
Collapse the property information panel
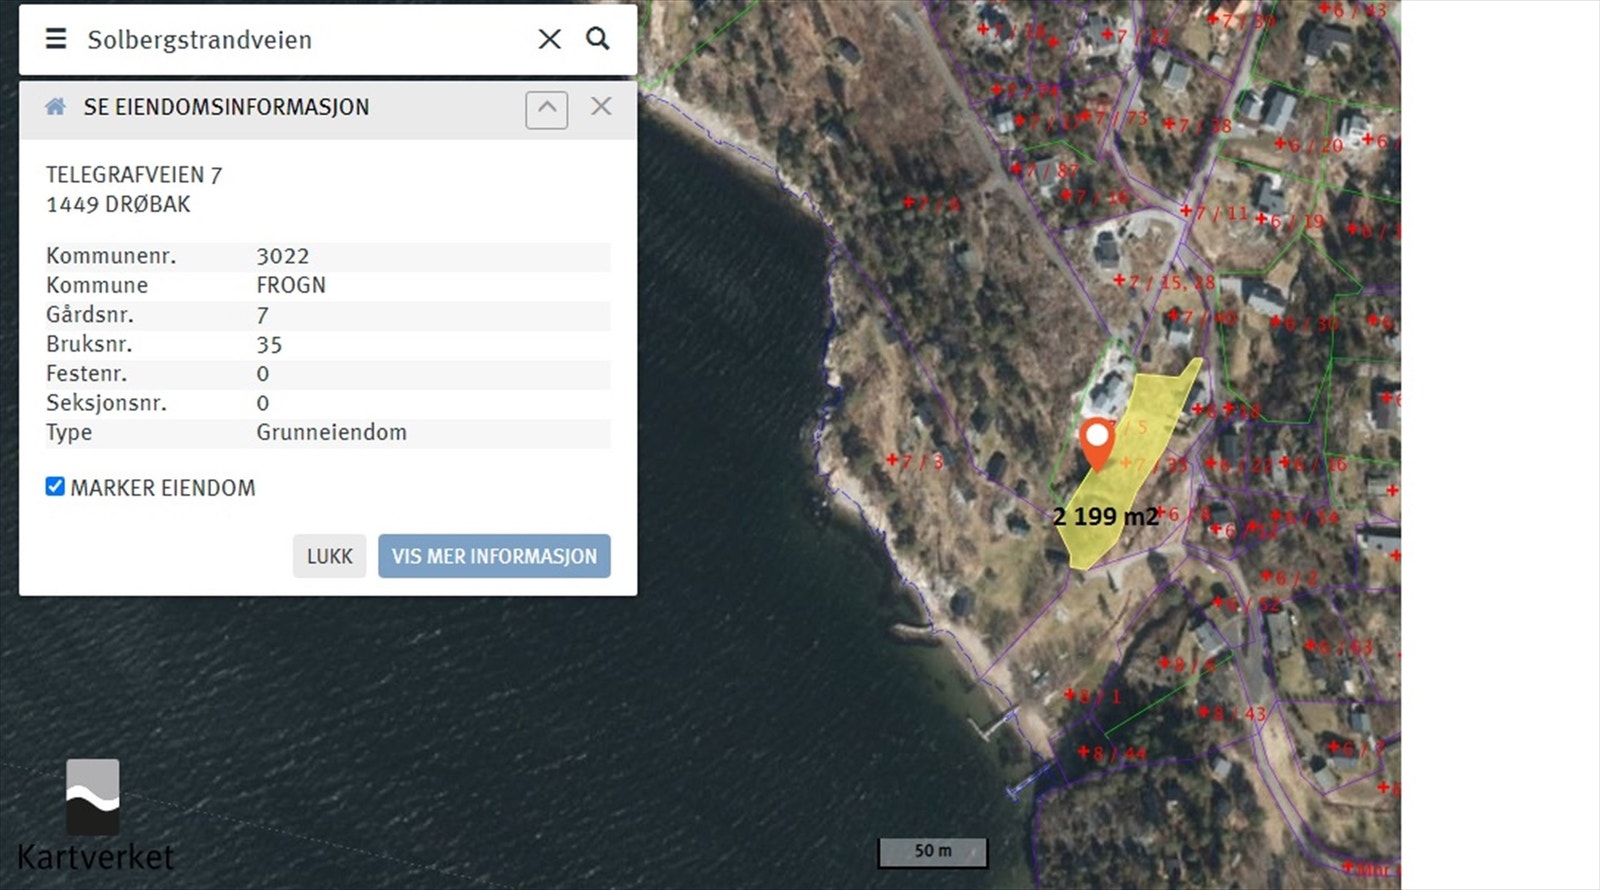(x=547, y=109)
